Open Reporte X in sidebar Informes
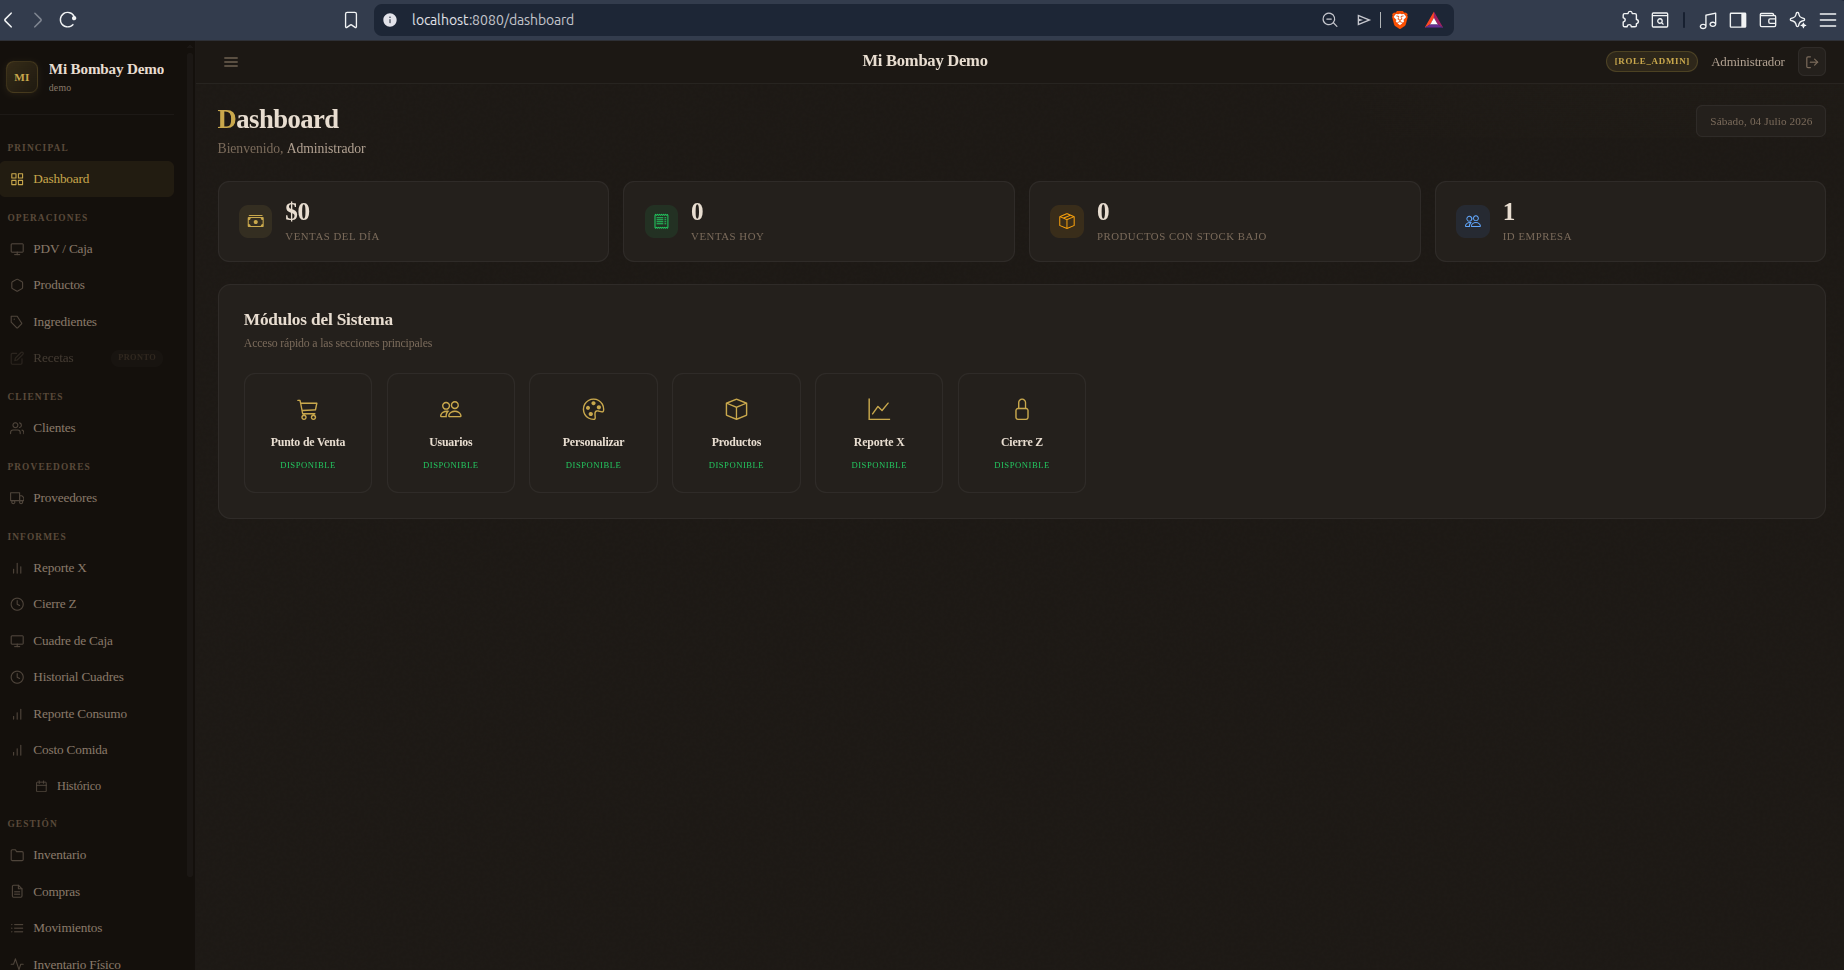Image resolution: width=1844 pixels, height=970 pixels. [x=87, y=568]
